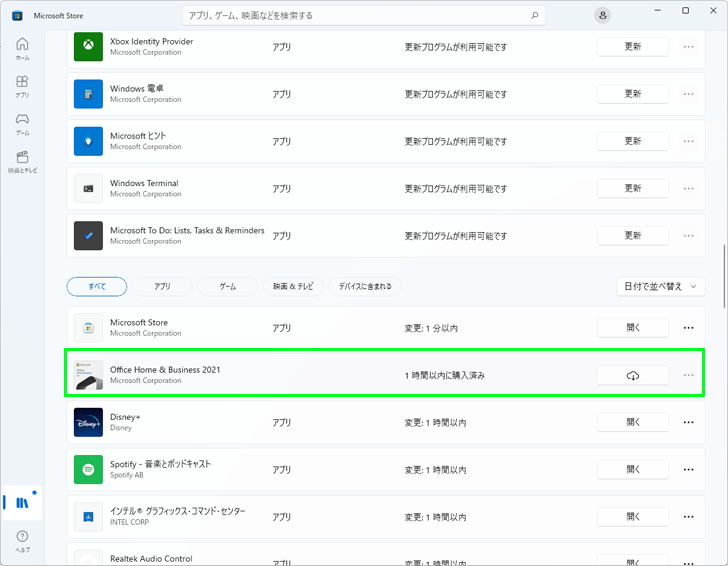Viewport: 728px width, 566px height.
Task: Click the Microsoft ヒント app icon
Action: pos(88,141)
